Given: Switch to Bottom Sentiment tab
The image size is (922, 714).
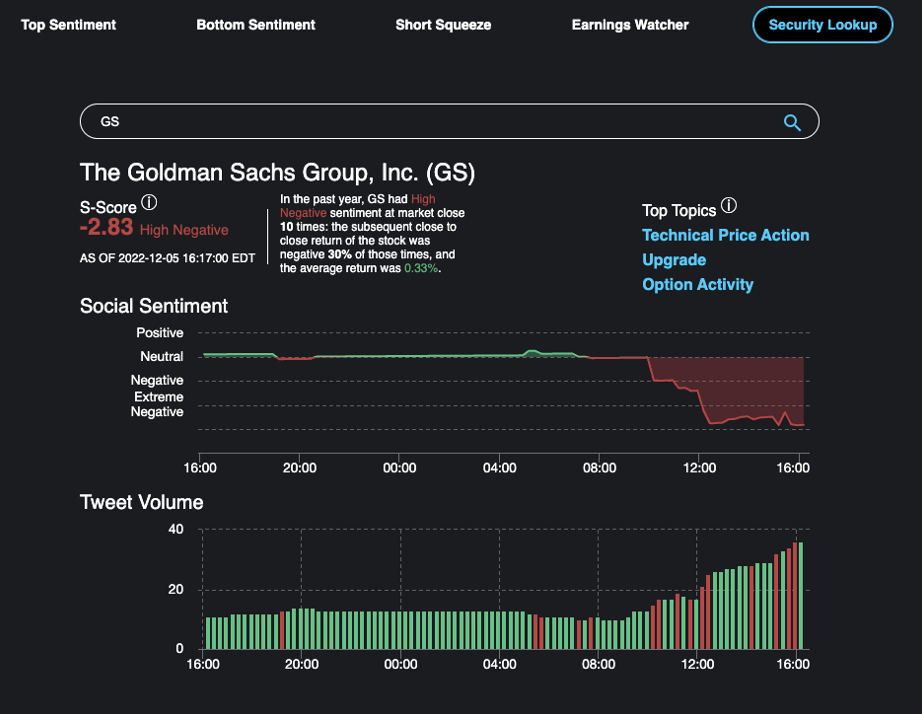Looking at the screenshot, I should coord(256,25).
